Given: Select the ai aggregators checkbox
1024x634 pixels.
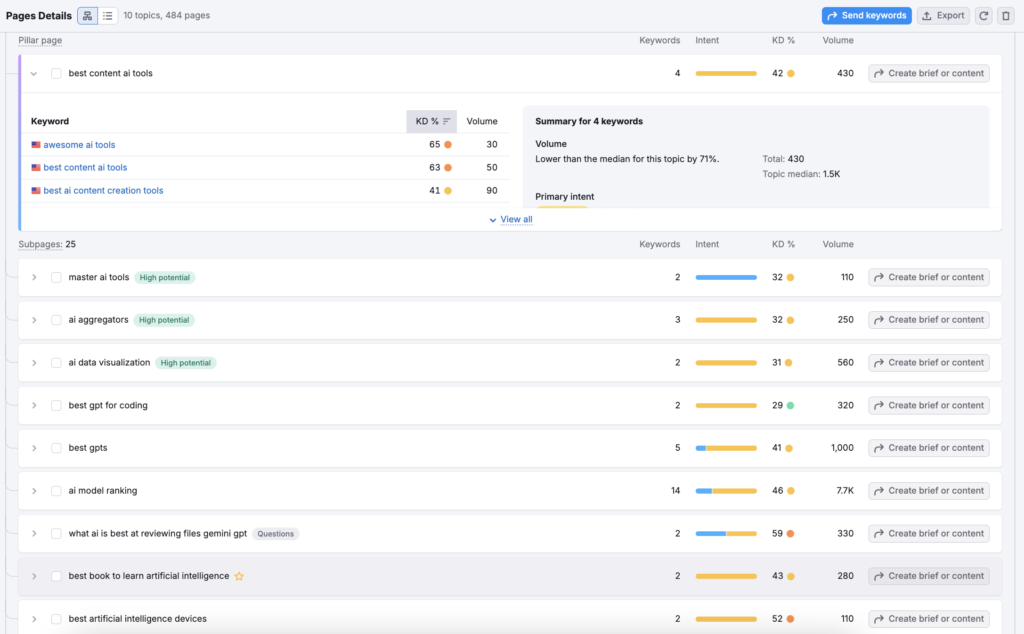Looking at the screenshot, I should point(56,320).
